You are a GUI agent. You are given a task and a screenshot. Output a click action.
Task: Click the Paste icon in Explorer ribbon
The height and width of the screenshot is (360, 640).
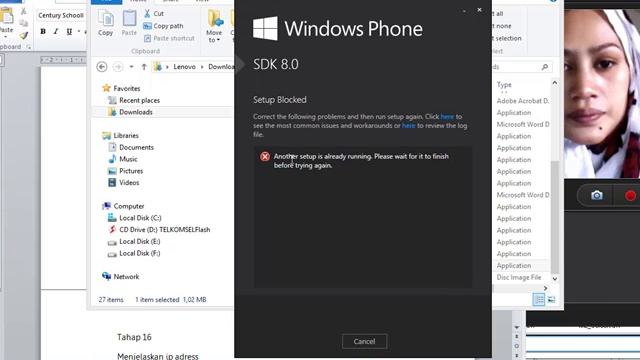pos(129,23)
